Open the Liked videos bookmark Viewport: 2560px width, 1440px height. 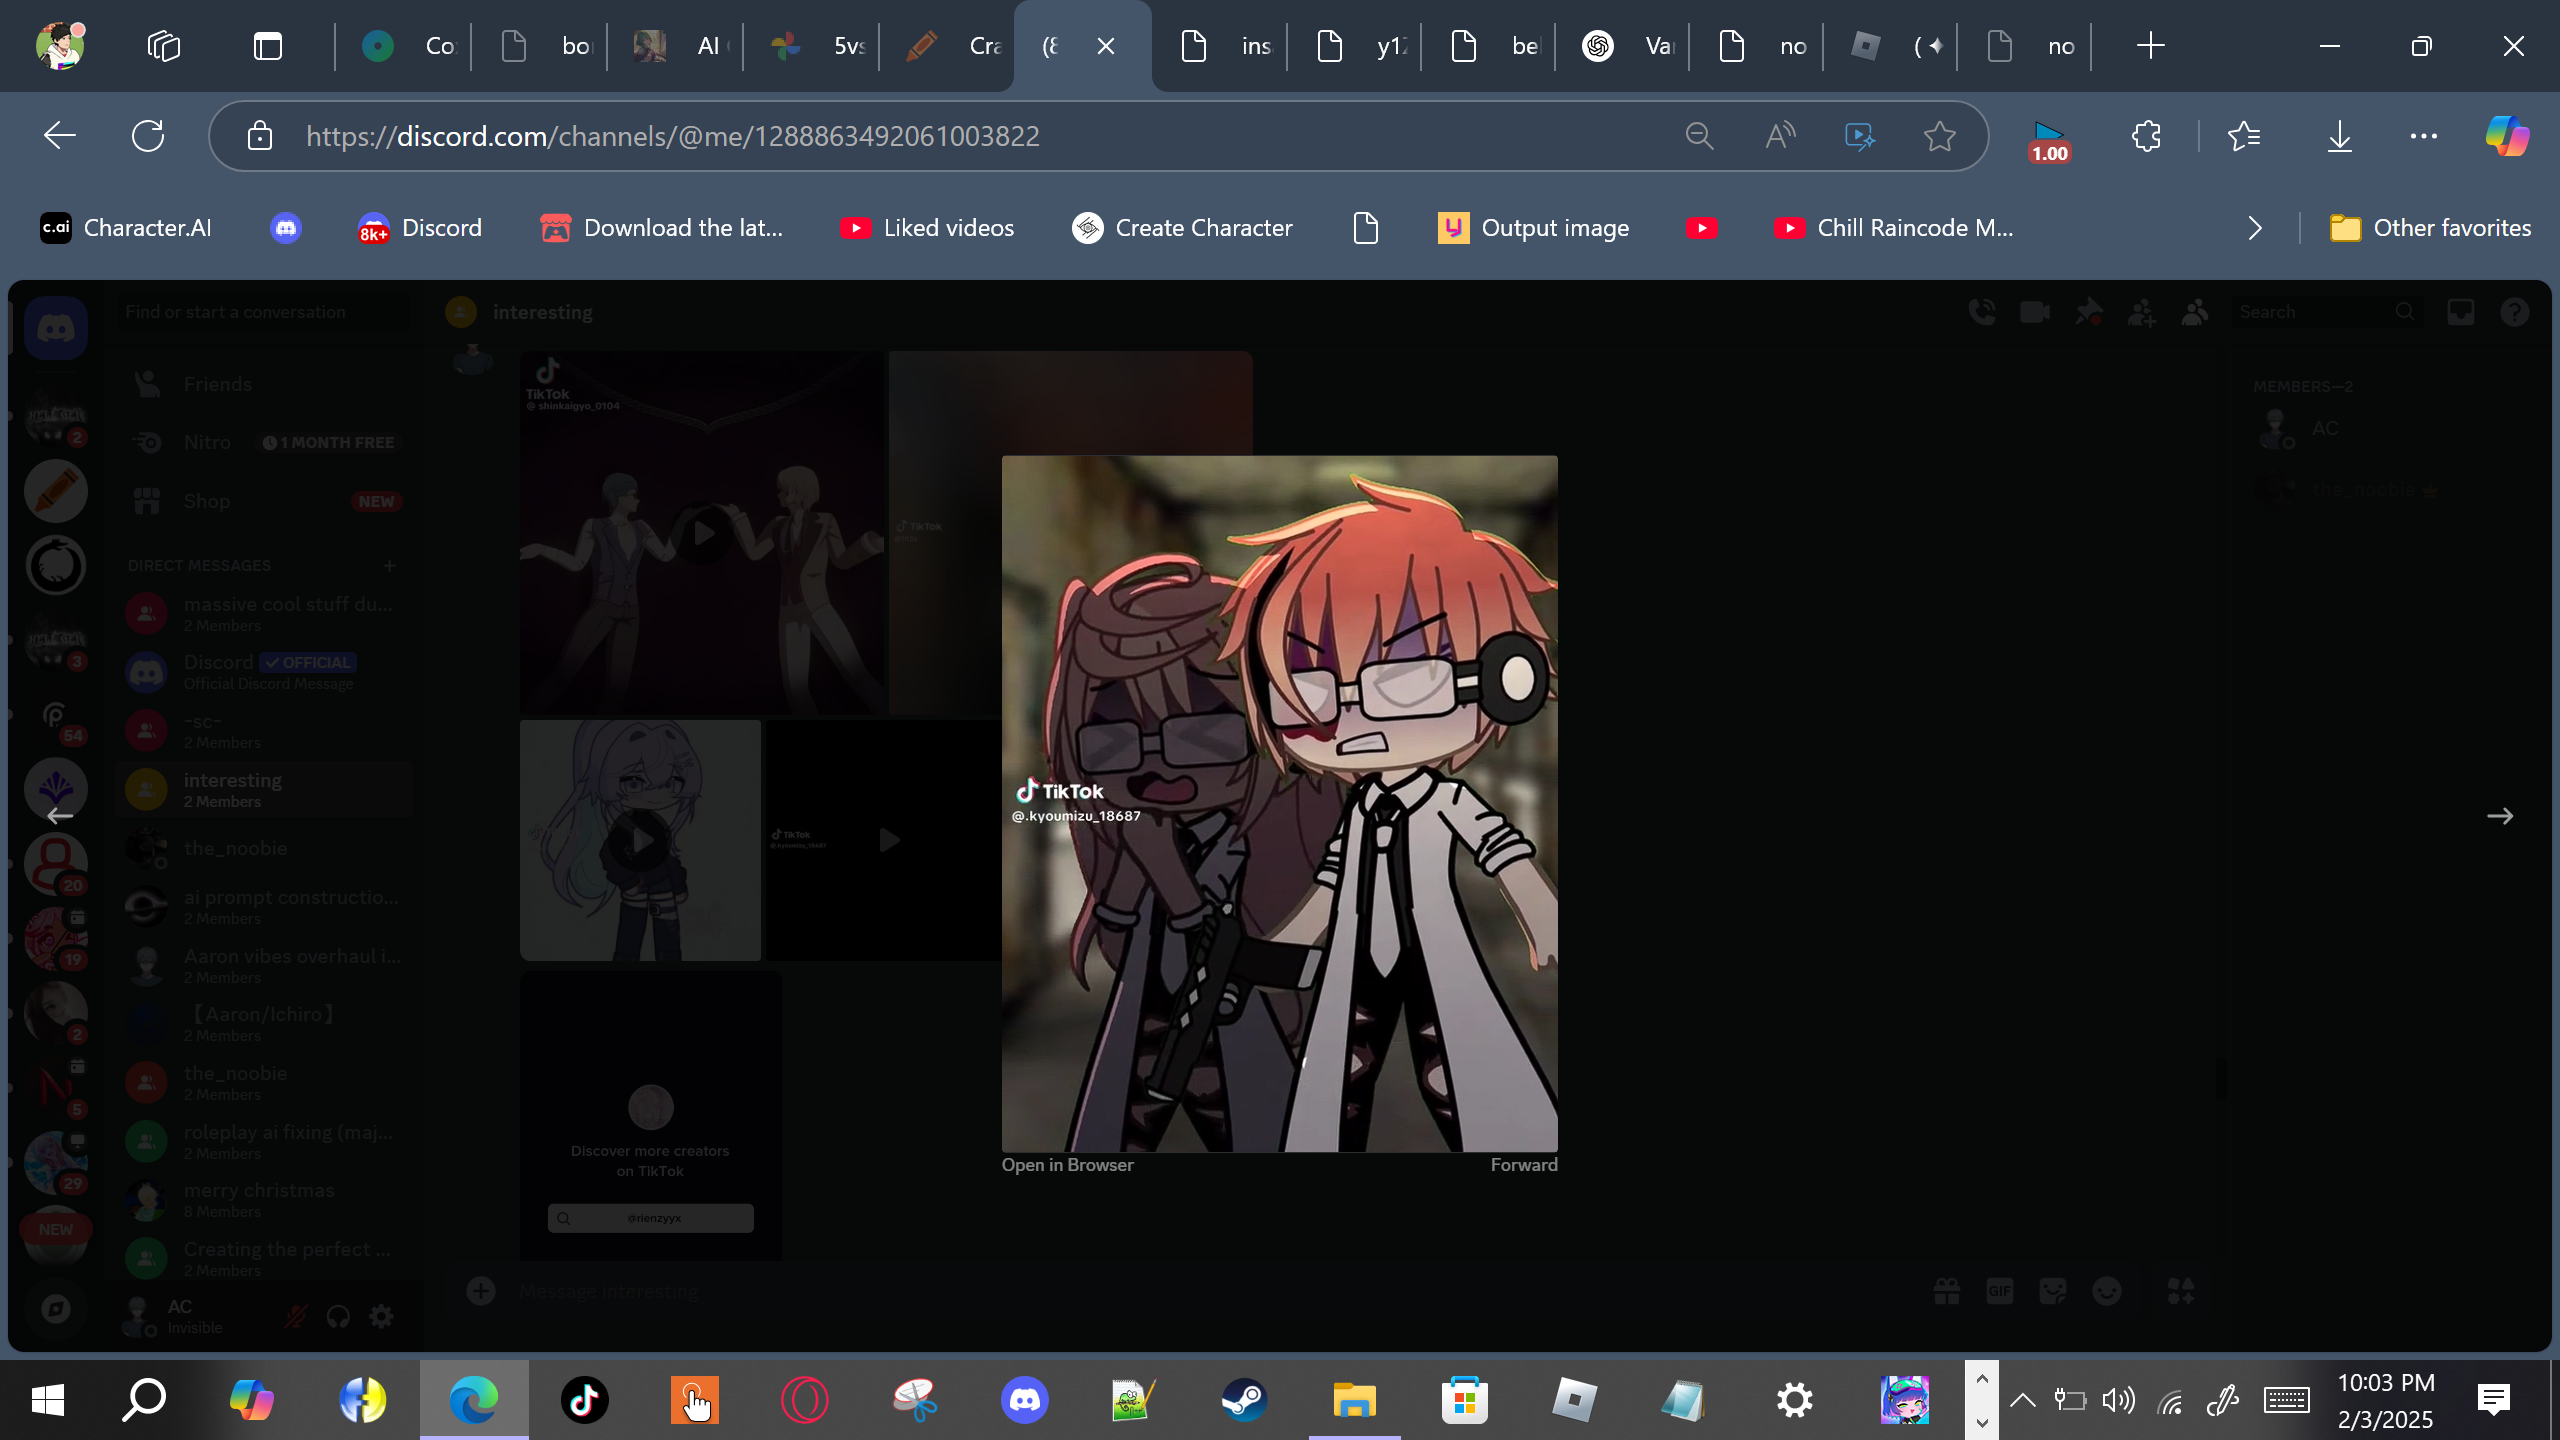click(x=927, y=228)
